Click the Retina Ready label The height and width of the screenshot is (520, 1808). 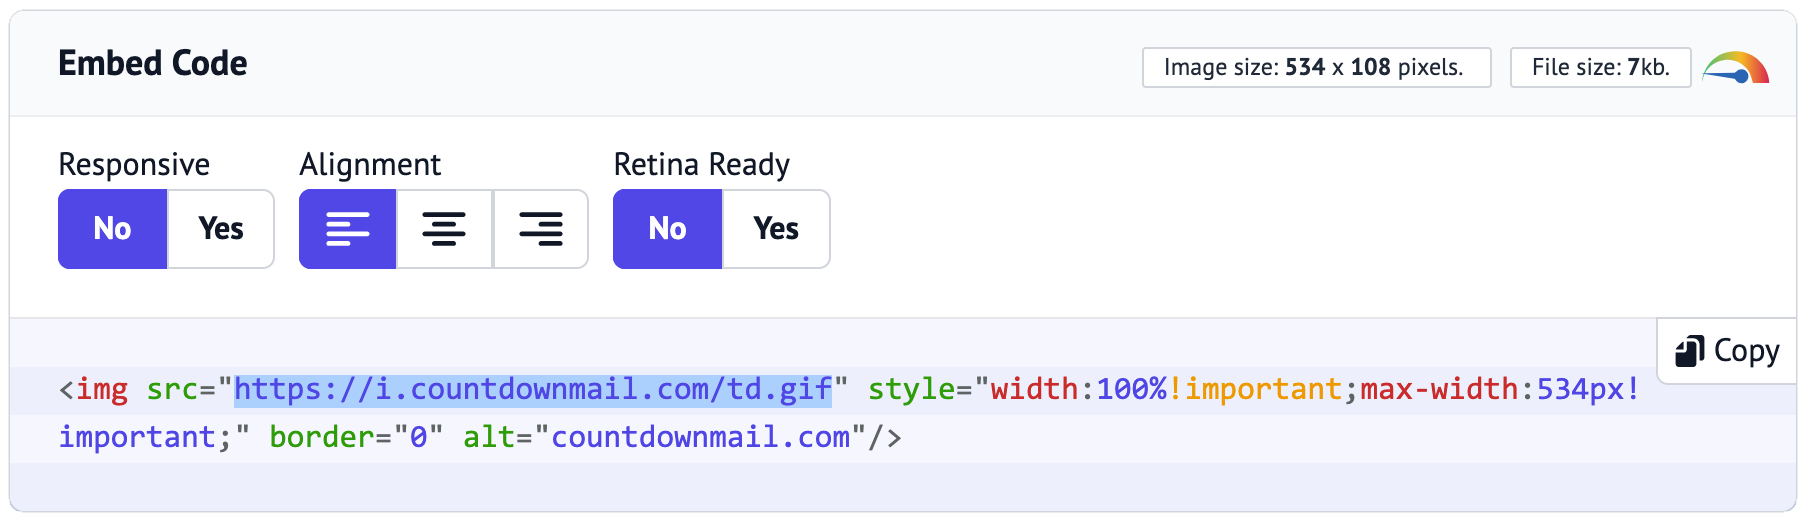pos(702,164)
